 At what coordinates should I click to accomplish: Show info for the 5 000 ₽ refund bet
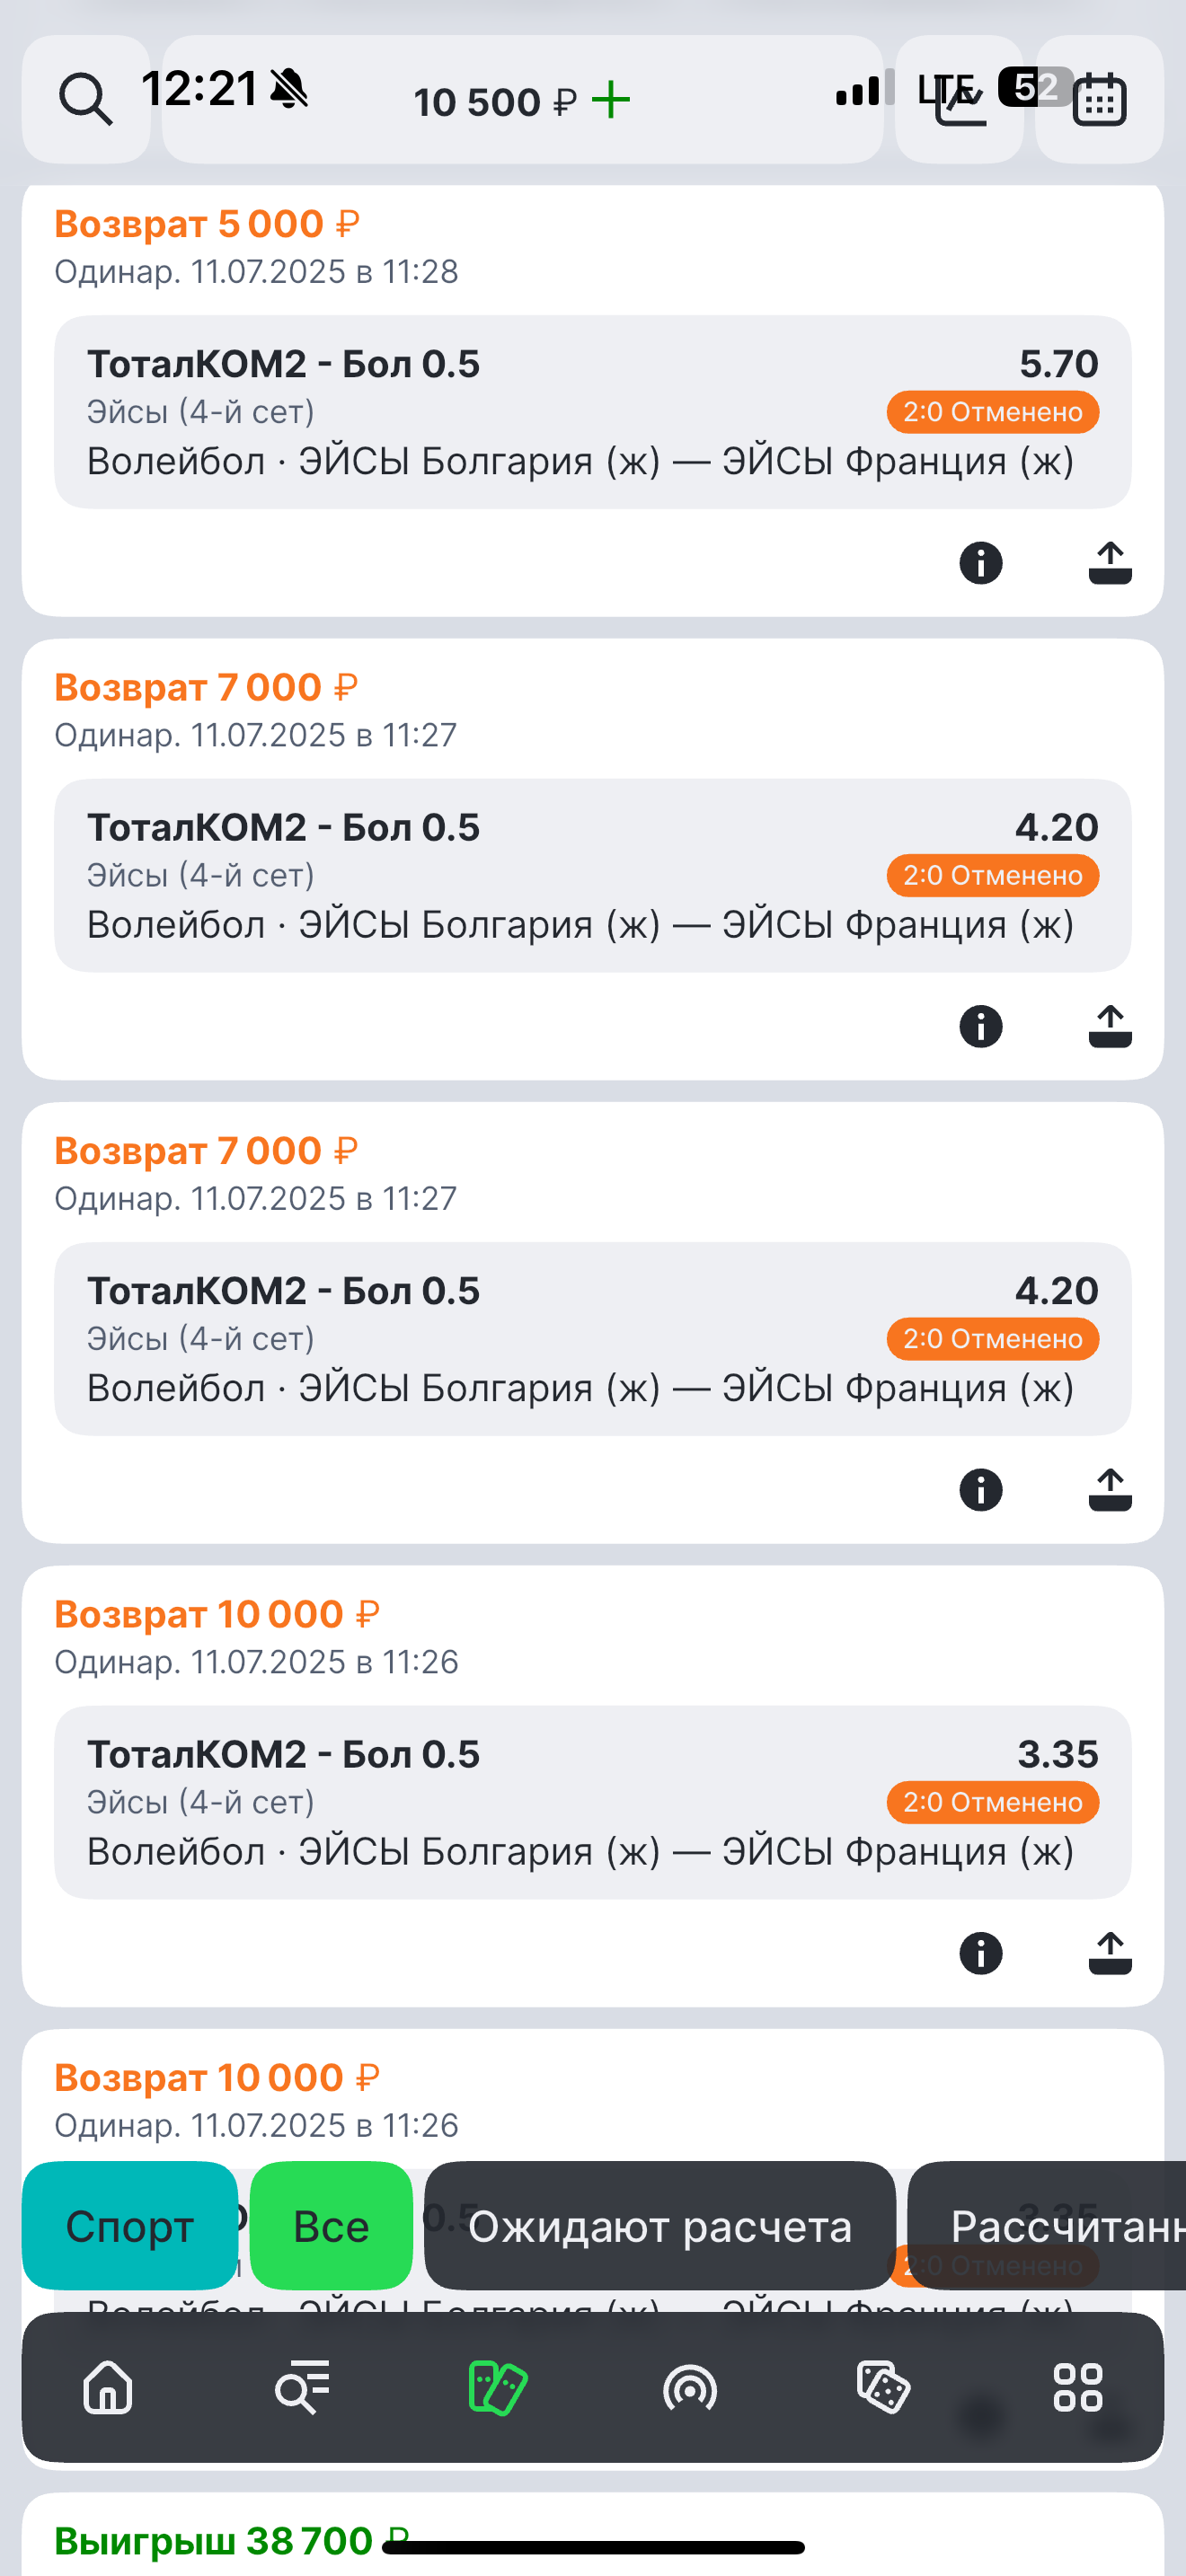980,563
